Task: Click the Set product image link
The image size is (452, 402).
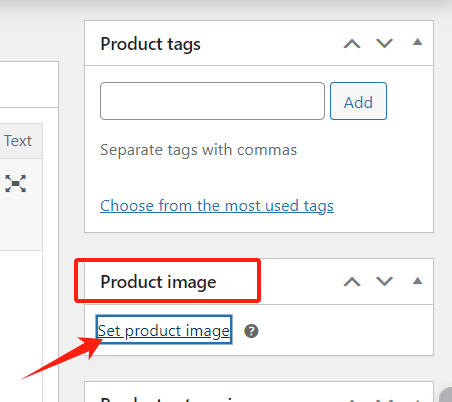Action: [164, 330]
